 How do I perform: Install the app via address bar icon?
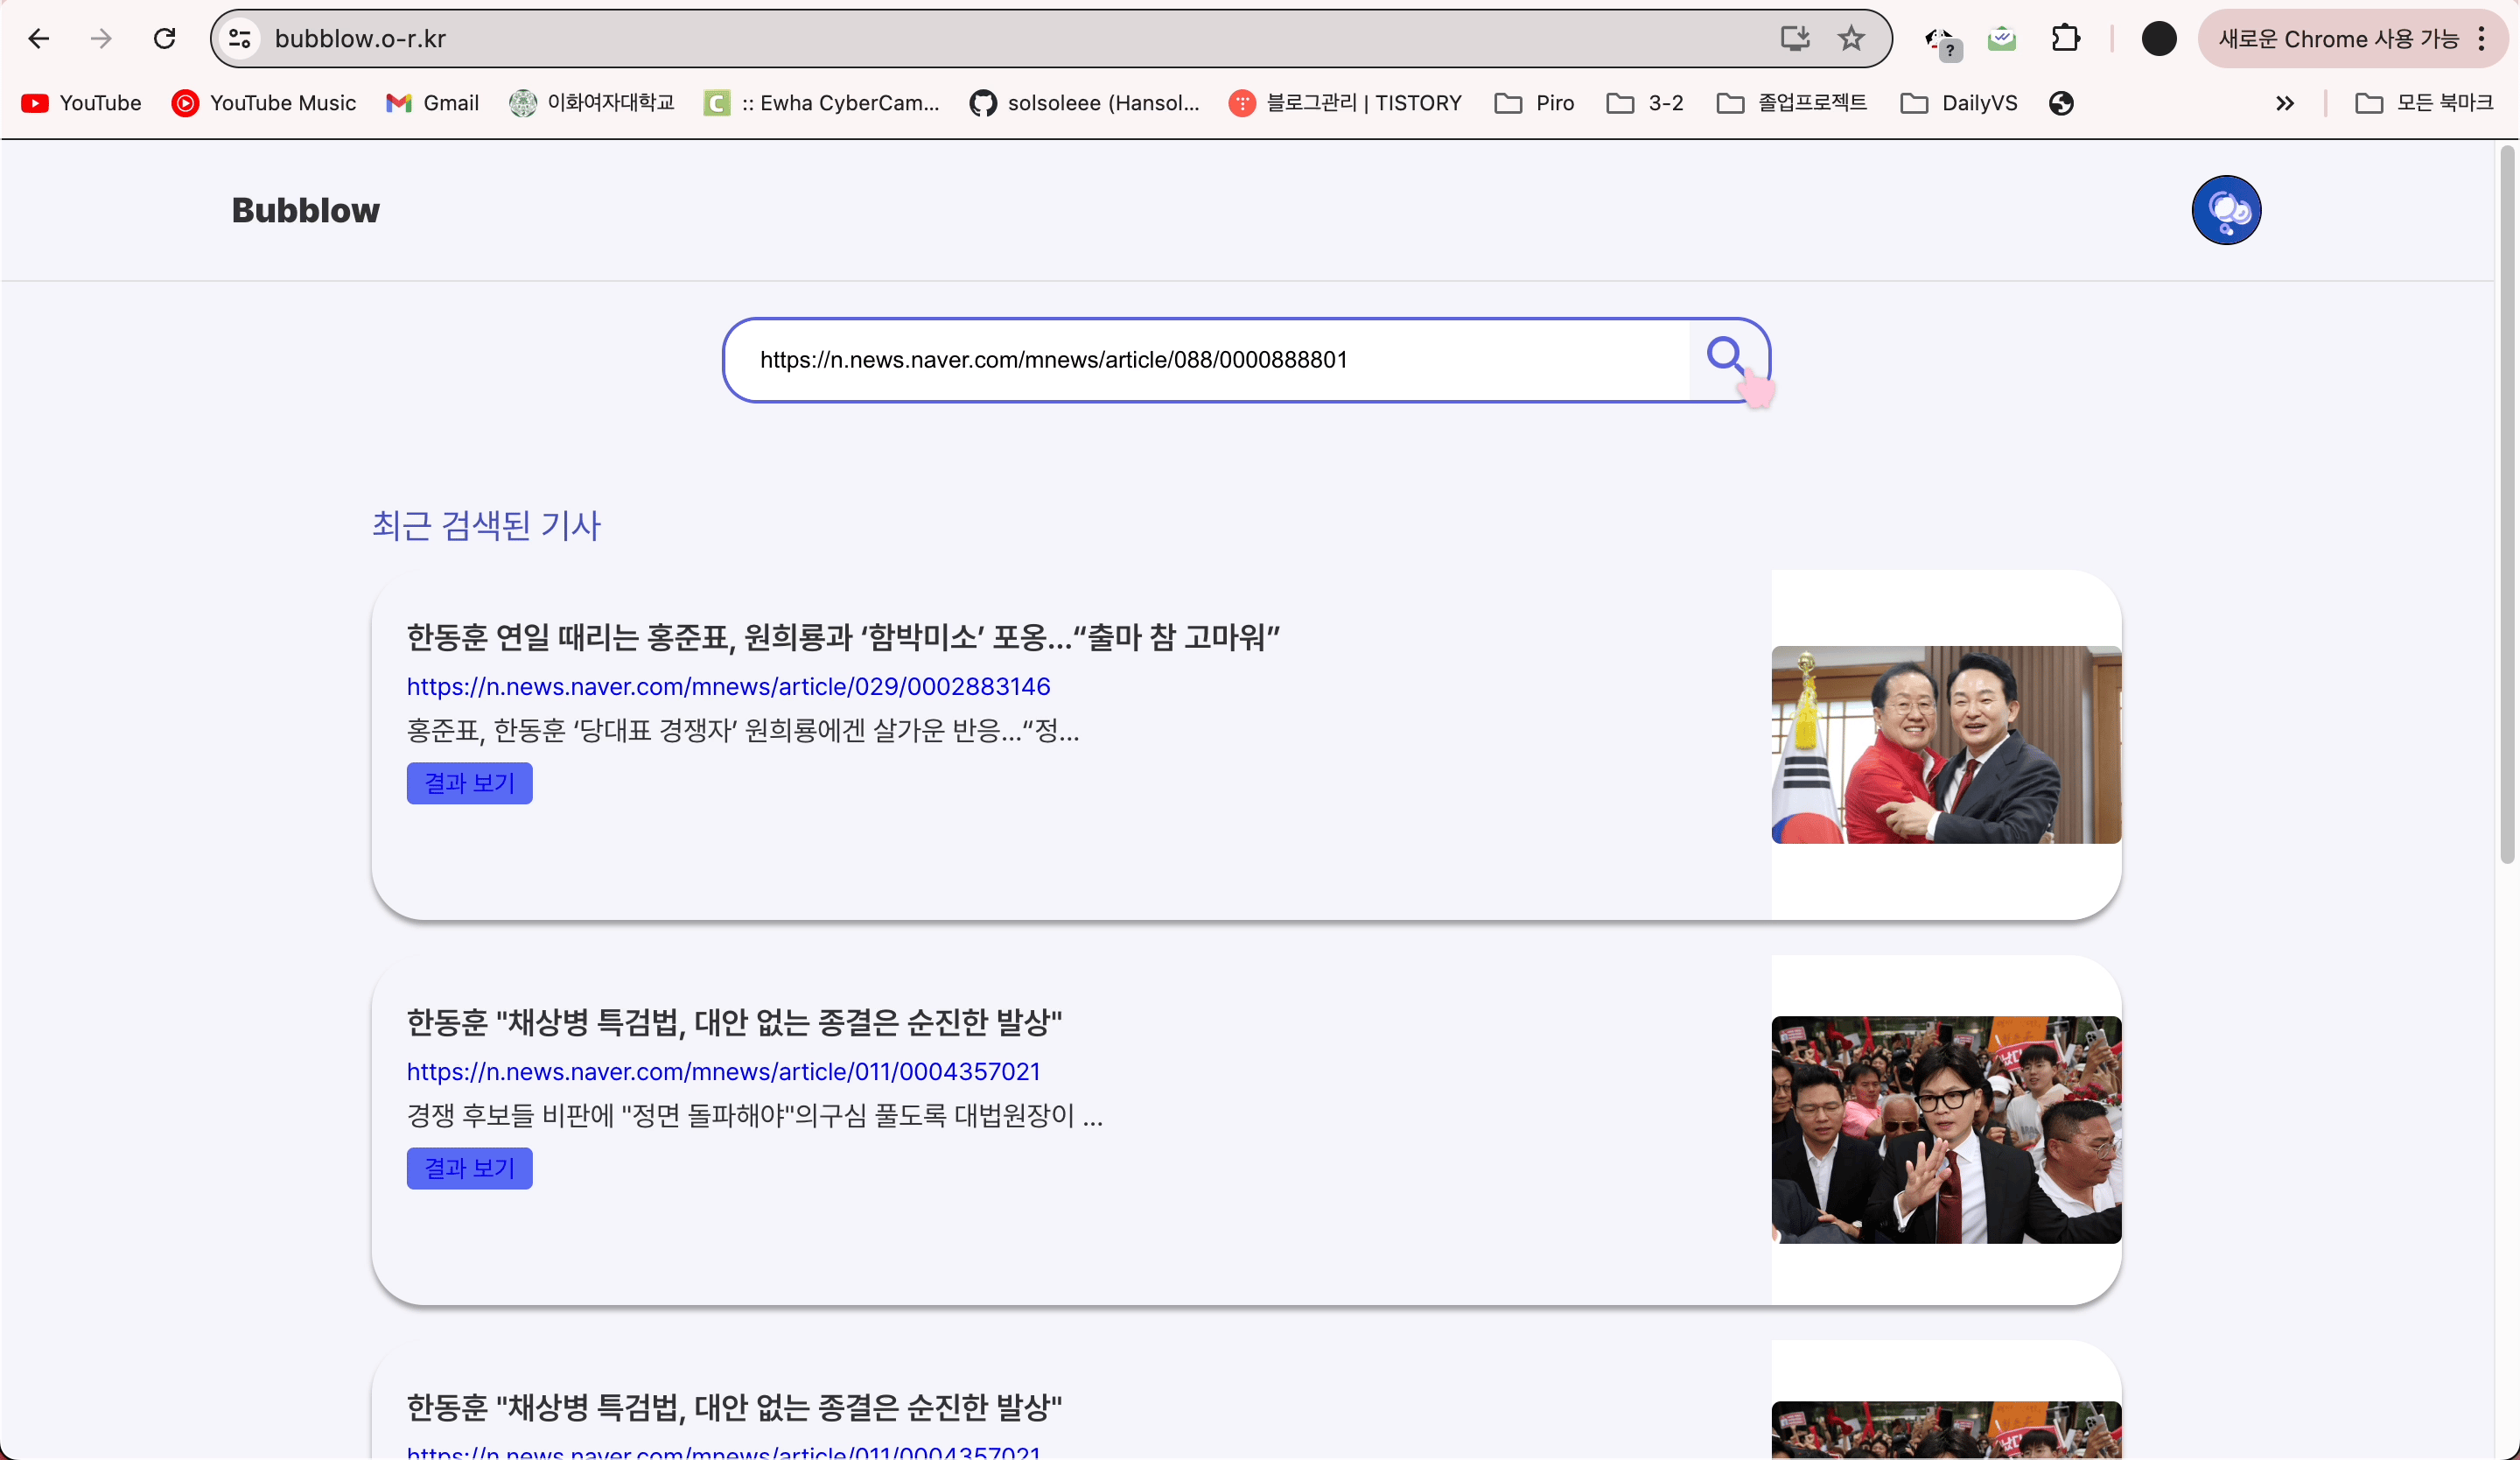tap(1795, 39)
